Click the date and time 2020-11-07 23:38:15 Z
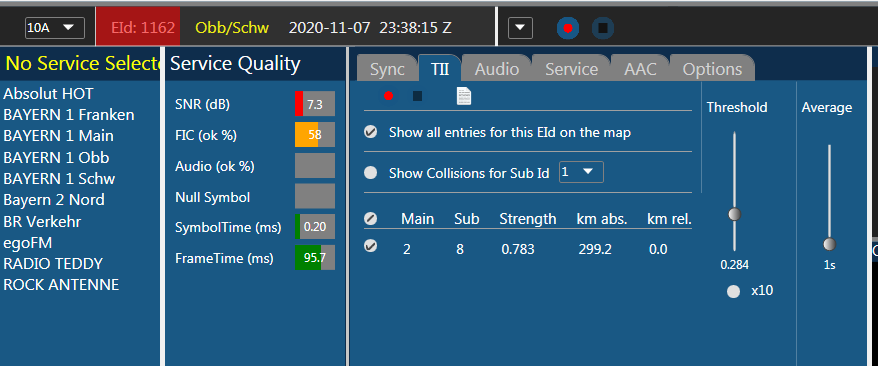Image resolution: width=878 pixels, height=366 pixels. click(x=370, y=28)
